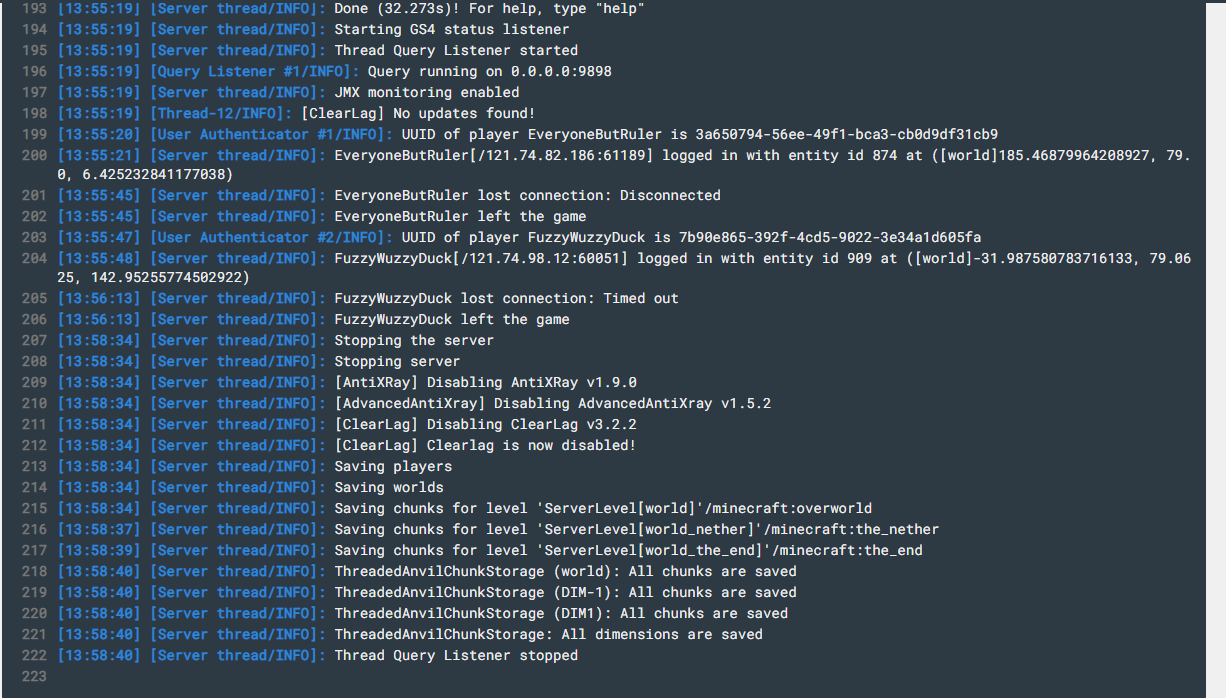Click the '[13:58:37]' timestamp on line 216
Image resolution: width=1226 pixels, height=698 pixels.
(x=99, y=529)
